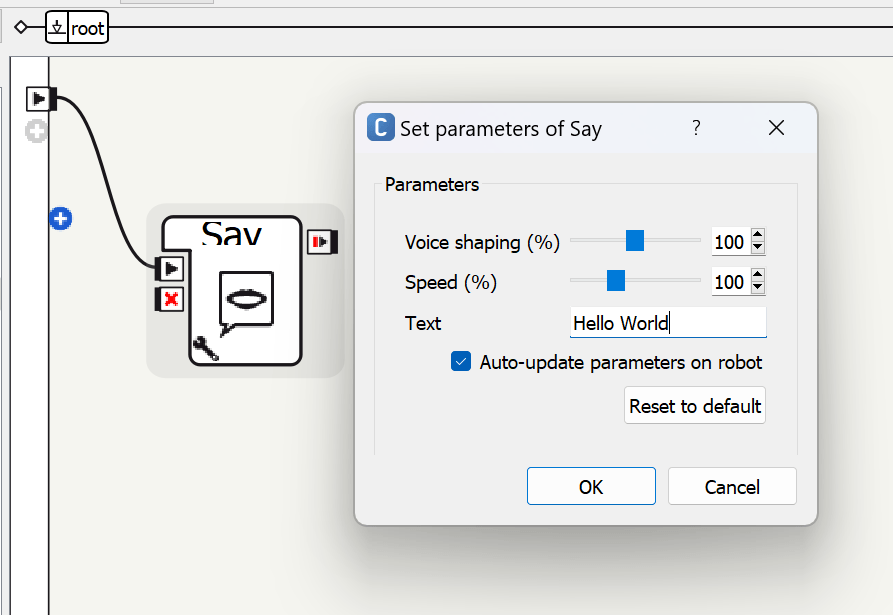Click the Voice shaping slider handle
Screen dimensions: 893x615
point(634,241)
